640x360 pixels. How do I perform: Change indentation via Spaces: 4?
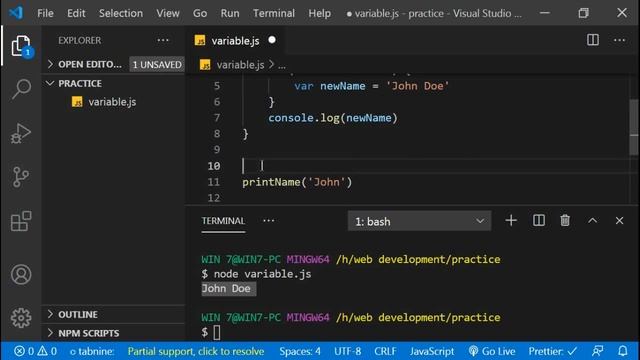click(300, 351)
